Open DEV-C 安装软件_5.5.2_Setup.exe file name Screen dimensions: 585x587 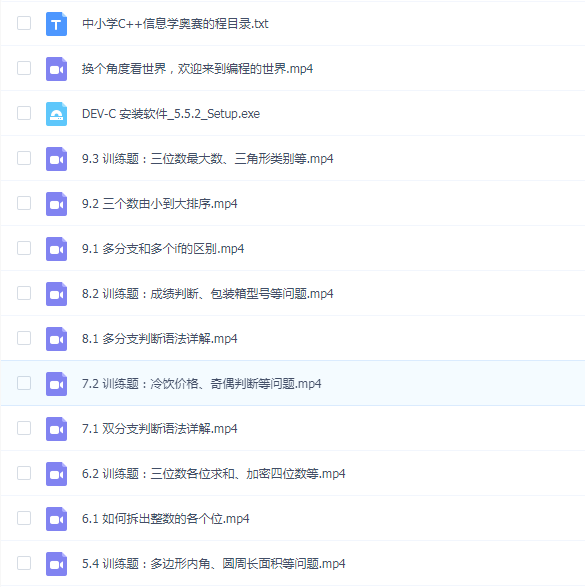pos(171,114)
